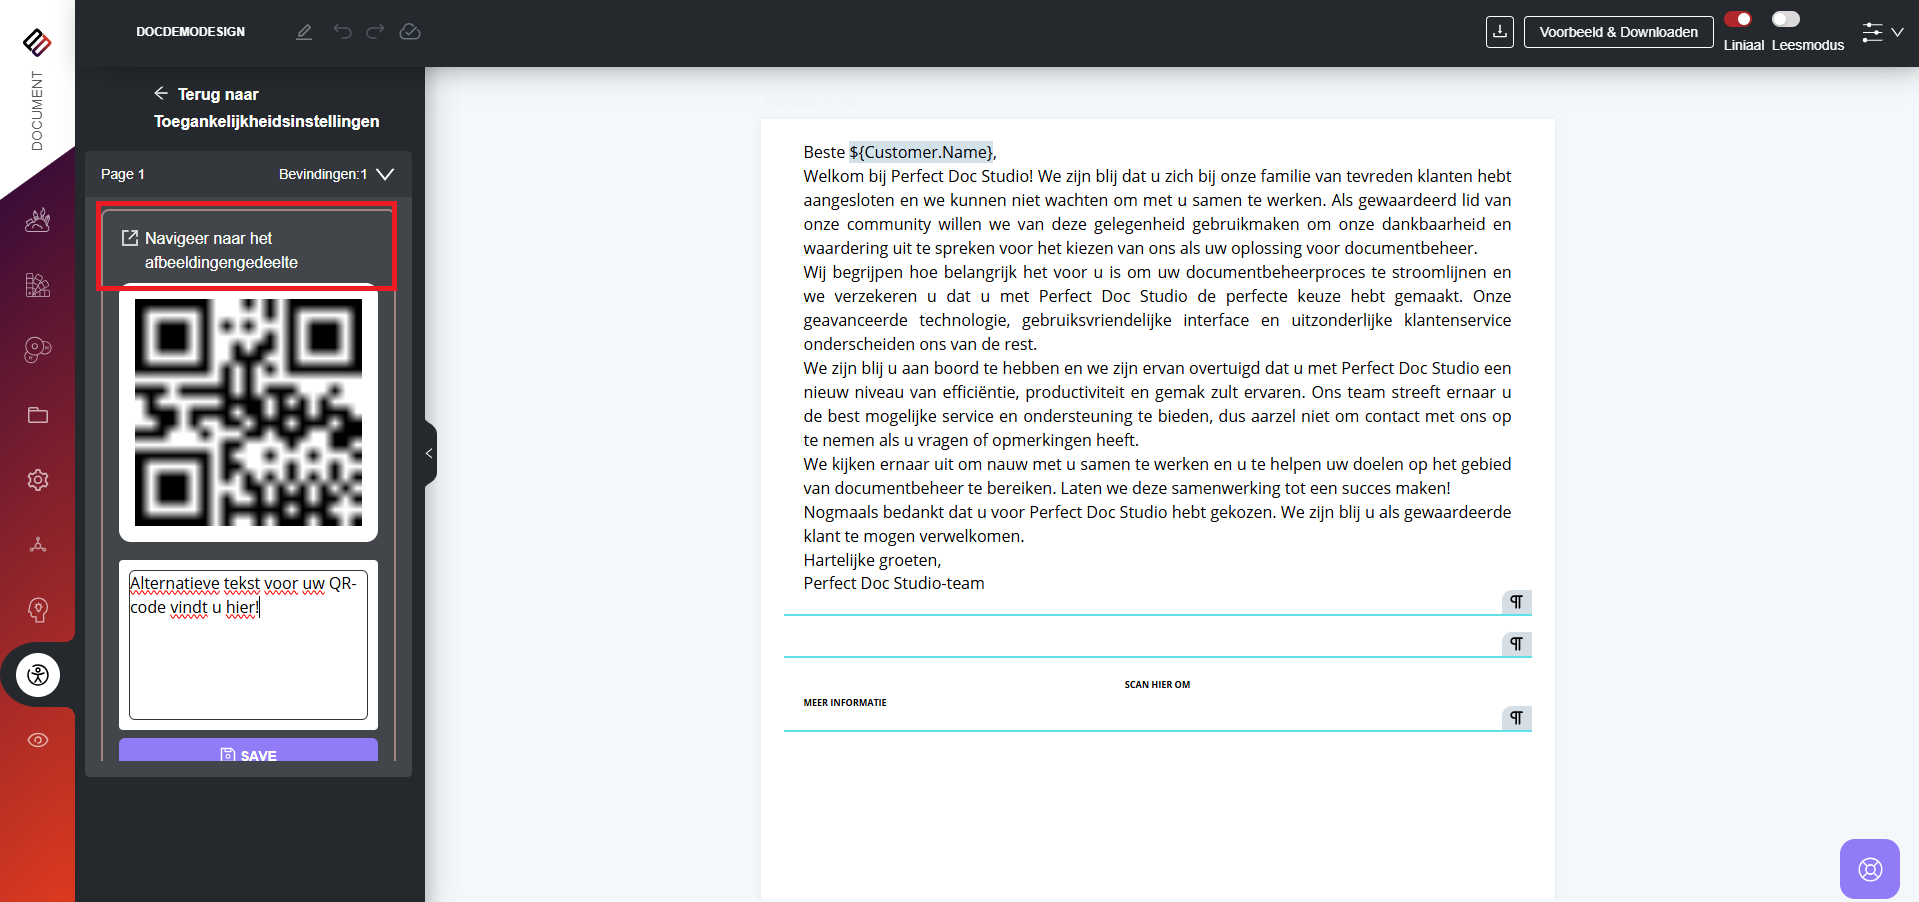The image size is (1919, 902).
Task: Open the purple help support button
Action: click(x=1869, y=868)
